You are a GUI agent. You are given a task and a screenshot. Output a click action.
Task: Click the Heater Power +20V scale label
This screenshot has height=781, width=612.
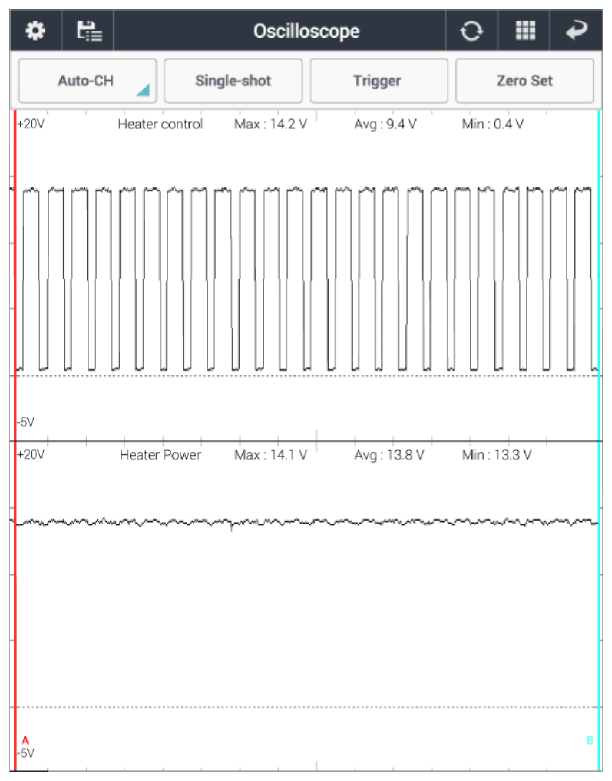31,454
